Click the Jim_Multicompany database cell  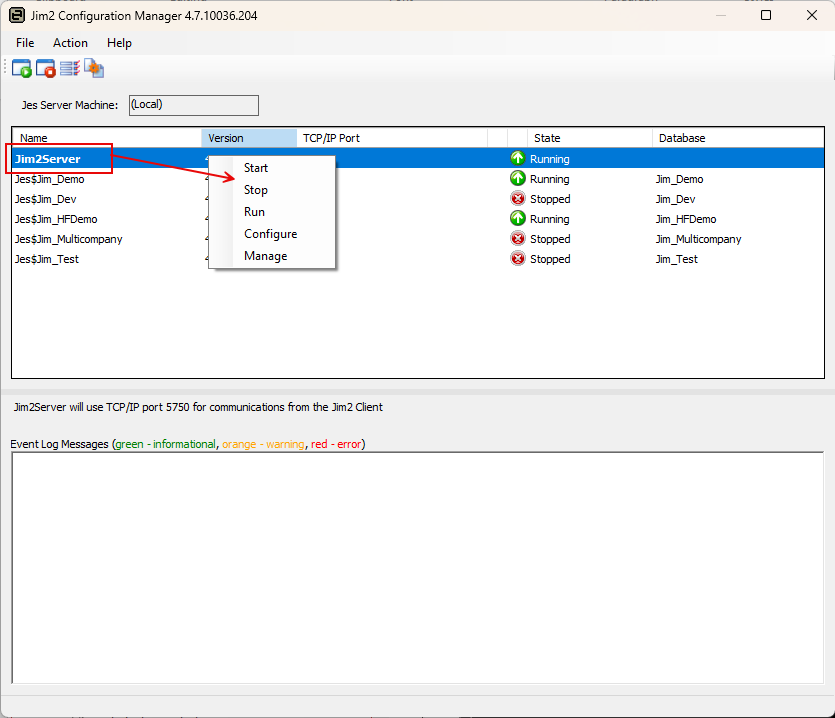(x=698, y=239)
